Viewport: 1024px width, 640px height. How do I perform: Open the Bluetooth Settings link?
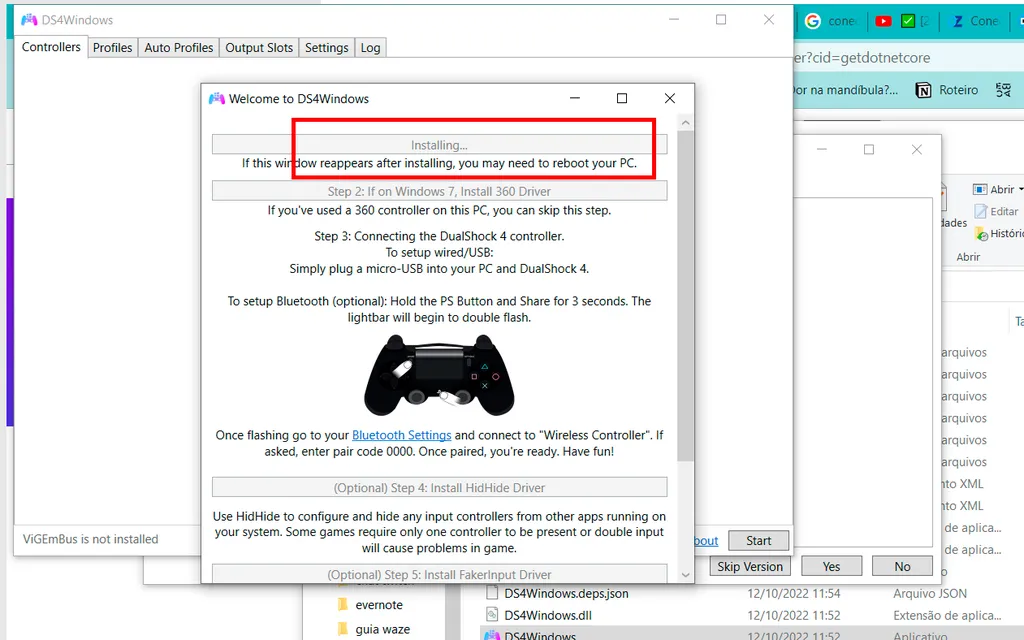click(402, 435)
